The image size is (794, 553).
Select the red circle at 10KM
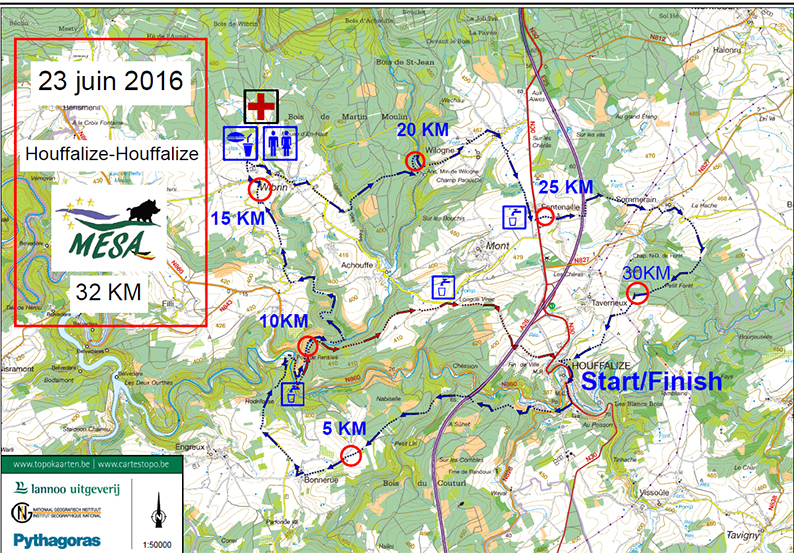tap(307, 346)
